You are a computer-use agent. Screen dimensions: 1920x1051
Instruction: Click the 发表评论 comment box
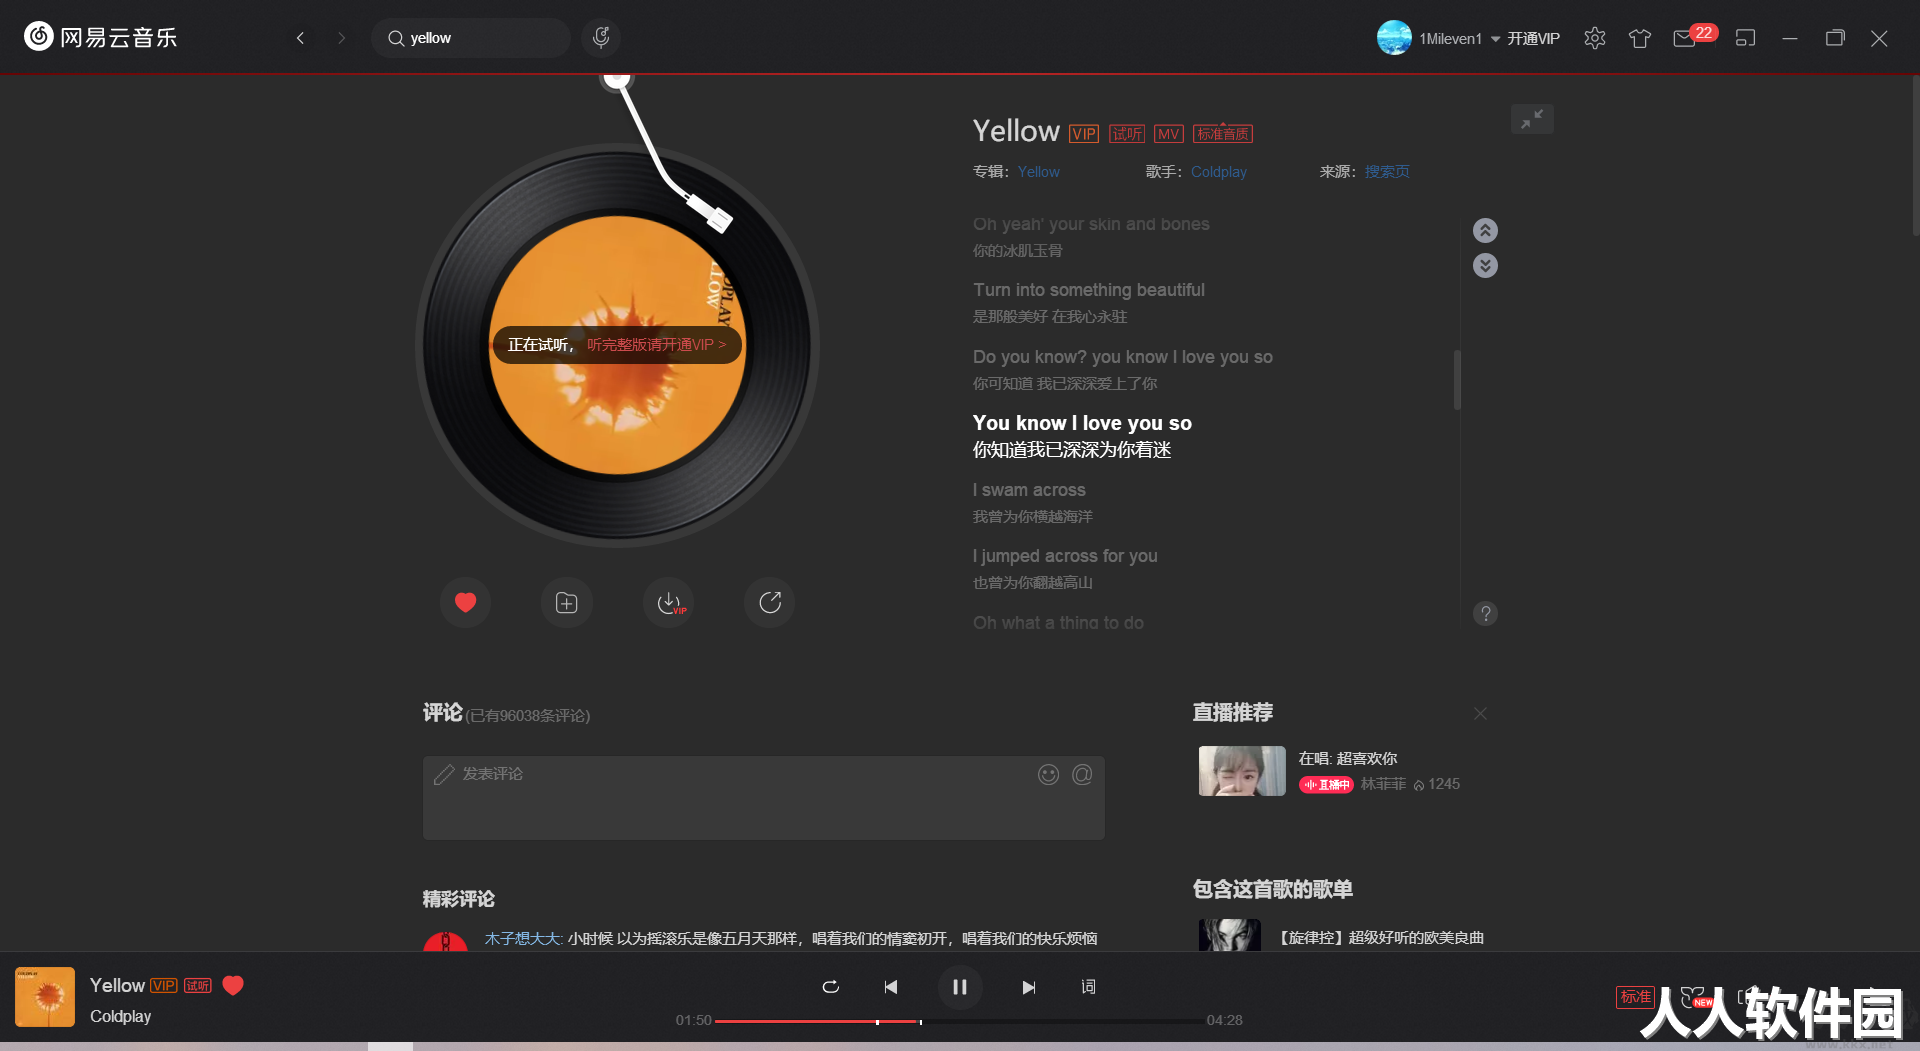764,798
